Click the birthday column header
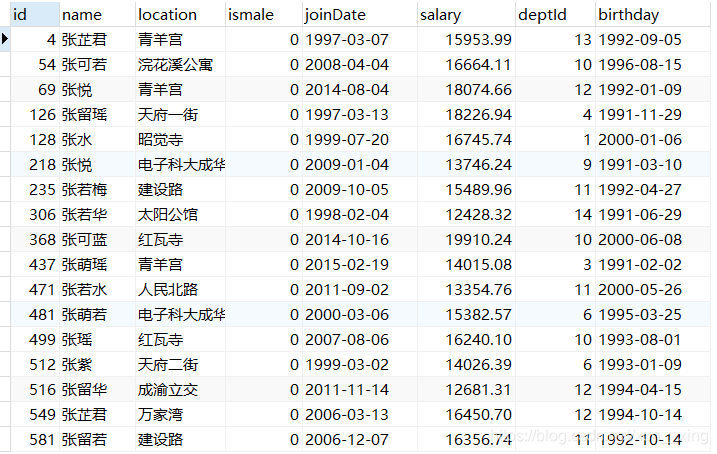 tap(653, 15)
